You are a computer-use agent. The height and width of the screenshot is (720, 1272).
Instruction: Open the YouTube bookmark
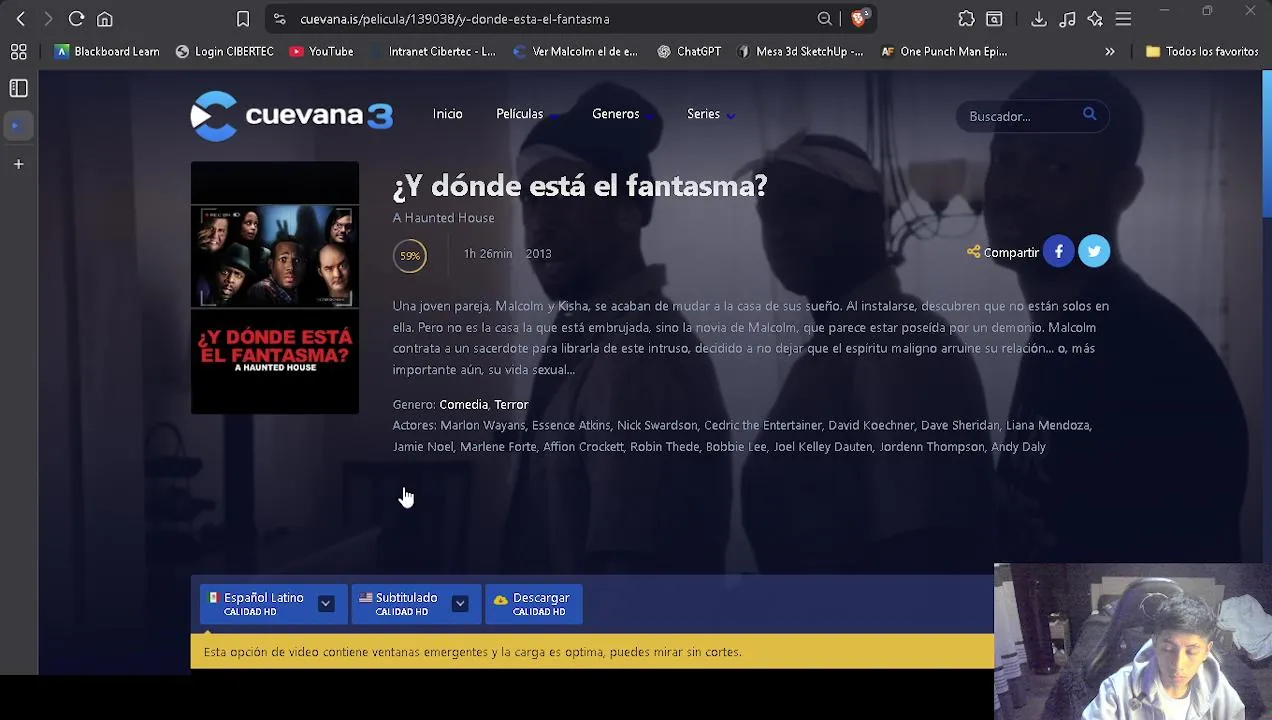(x=322, y=51)
